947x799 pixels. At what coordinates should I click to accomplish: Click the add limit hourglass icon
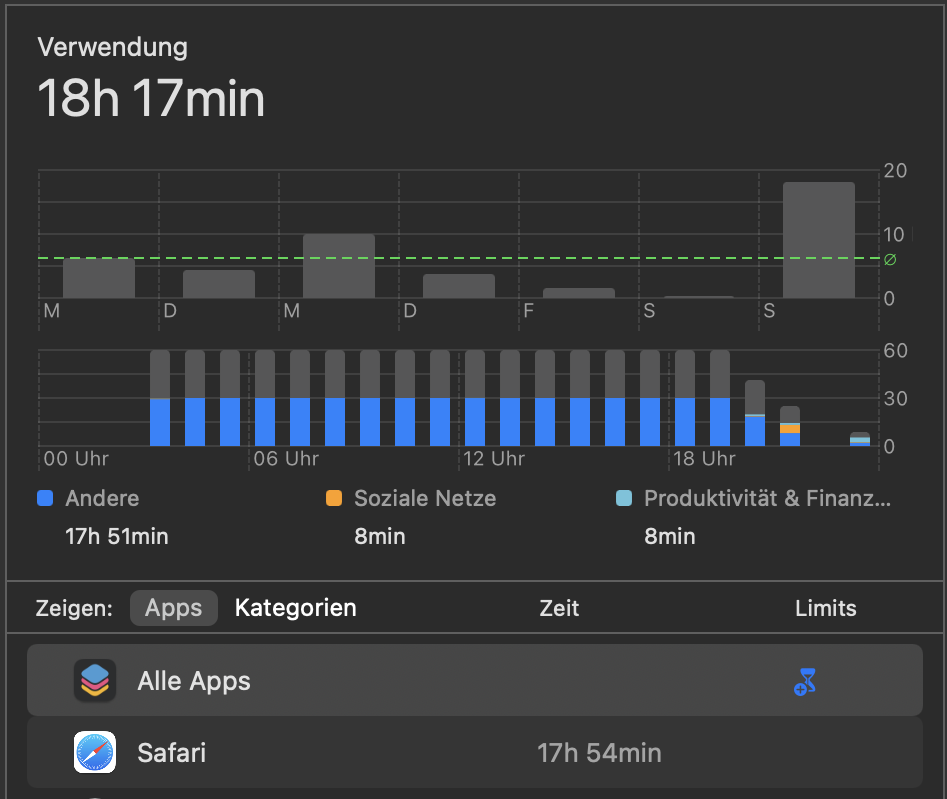click(805, 681)
